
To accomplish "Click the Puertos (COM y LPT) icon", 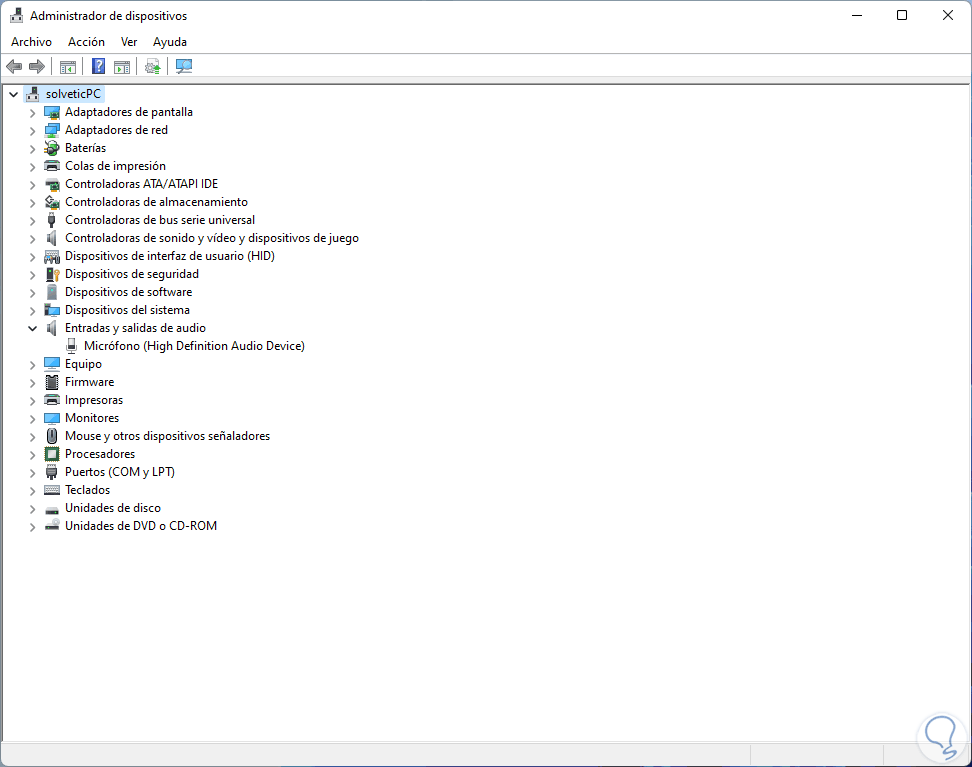I will point(52,472).
